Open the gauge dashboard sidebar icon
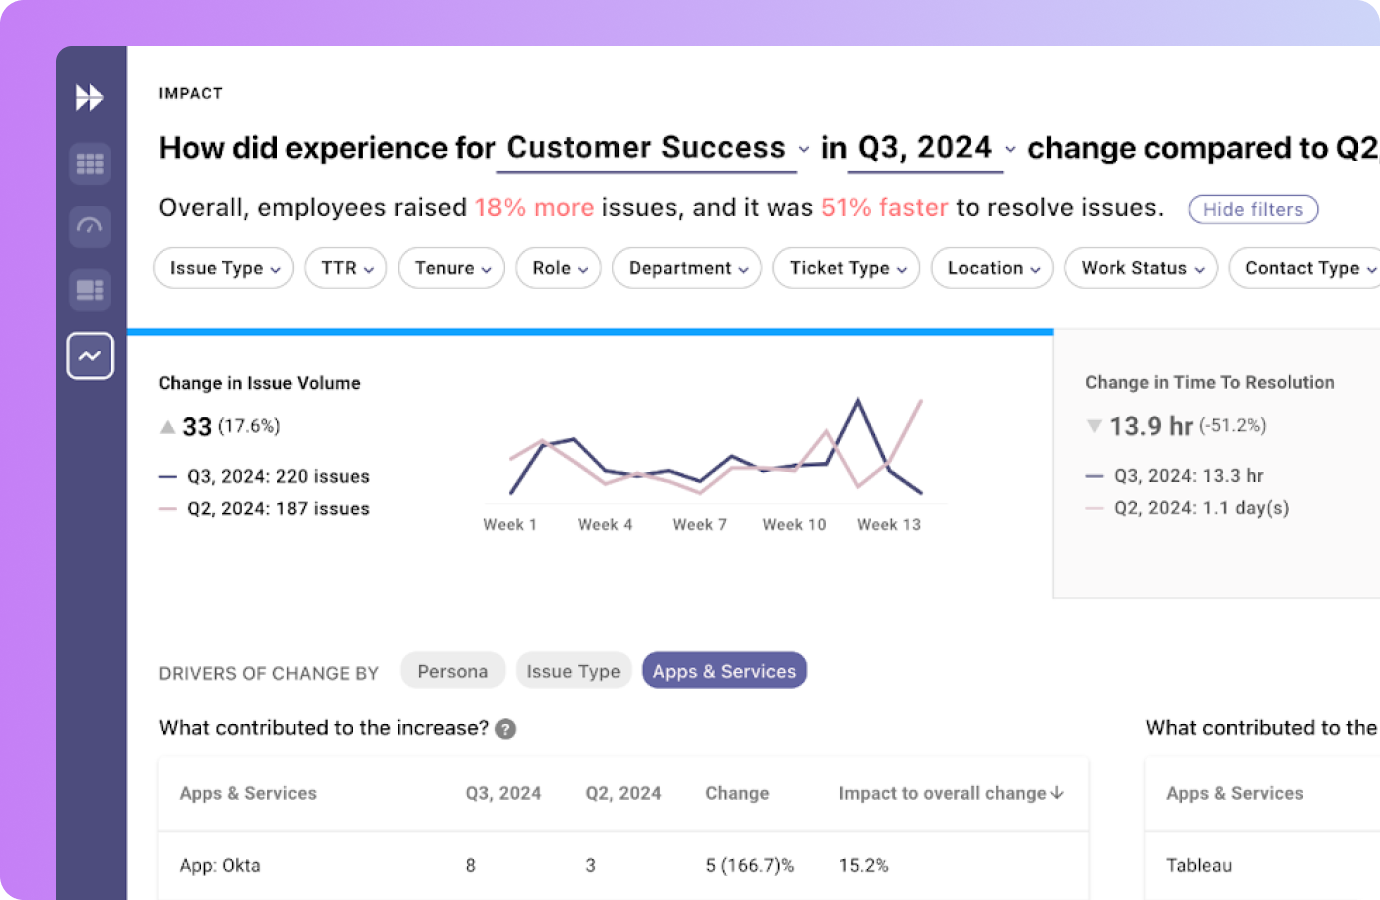The width and height of the screenshot is (1380, 900). (x=90, y=226)
